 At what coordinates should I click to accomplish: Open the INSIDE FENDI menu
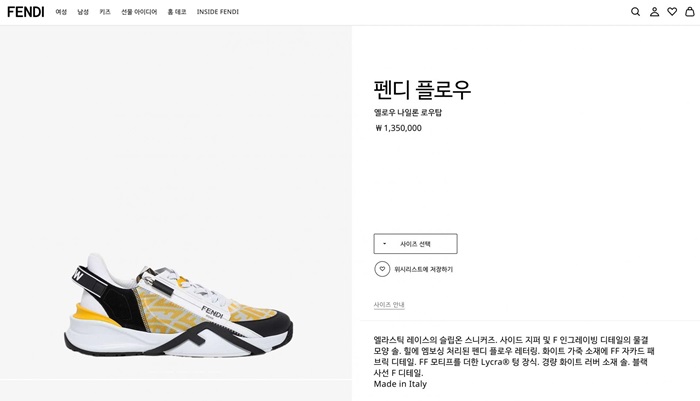click(x=217, y=12)
